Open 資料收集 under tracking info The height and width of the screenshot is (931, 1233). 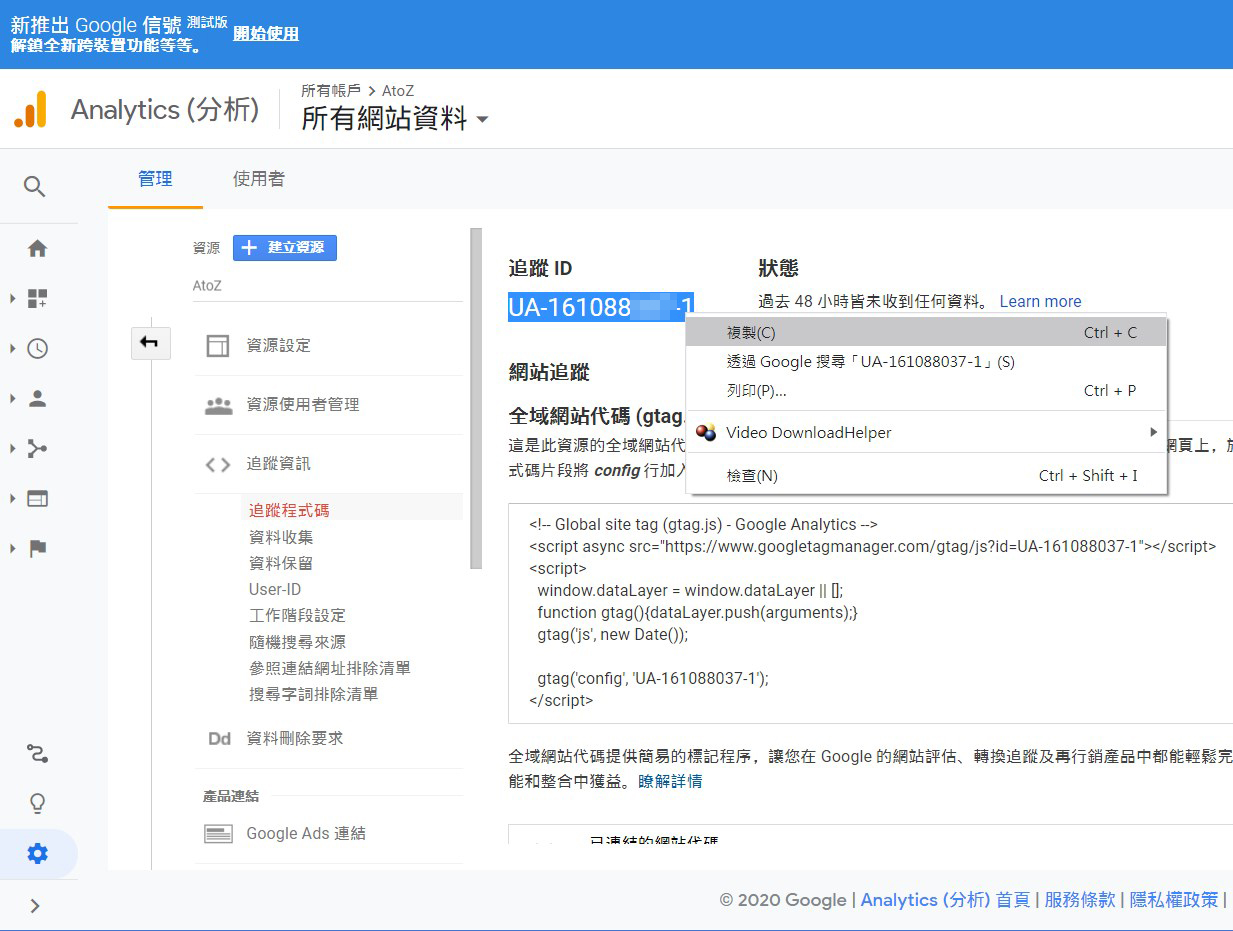281,537
